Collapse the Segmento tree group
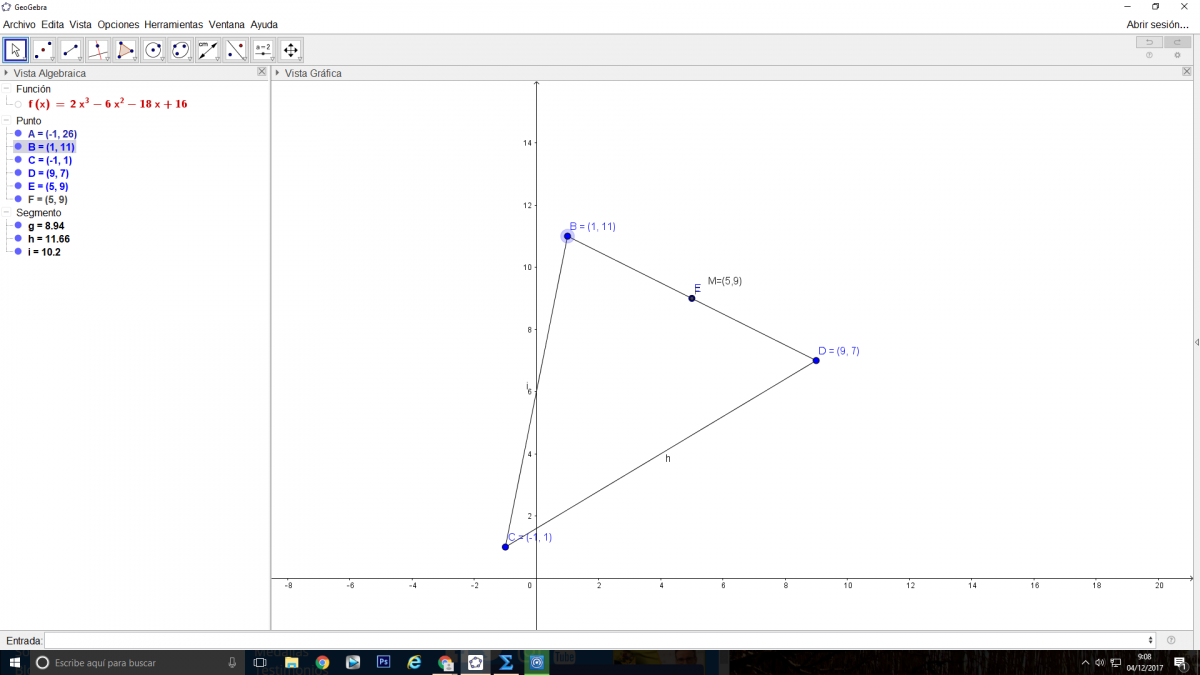 click(x=7, y=213)
